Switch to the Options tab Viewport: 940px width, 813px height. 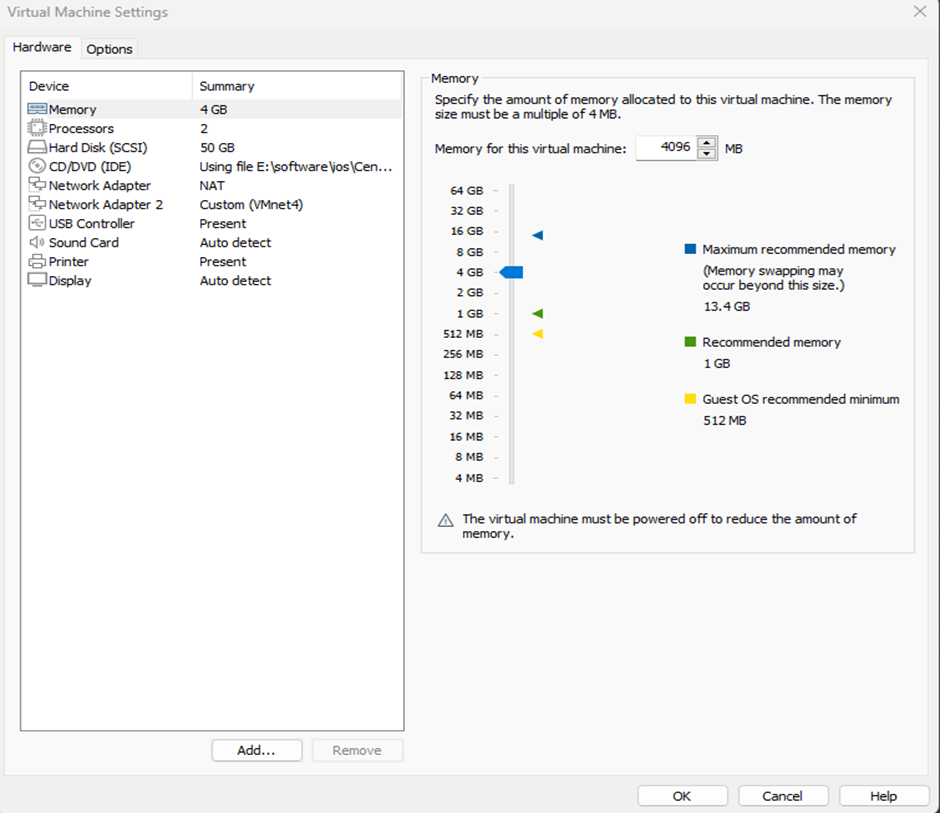tap(109, 49)
